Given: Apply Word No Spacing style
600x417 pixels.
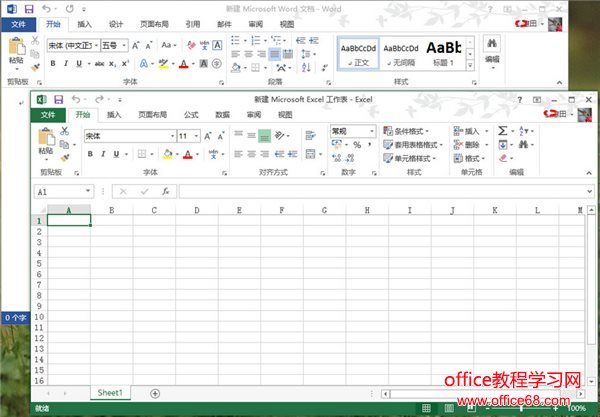Looking at the screenshot, I should (401, 54).
